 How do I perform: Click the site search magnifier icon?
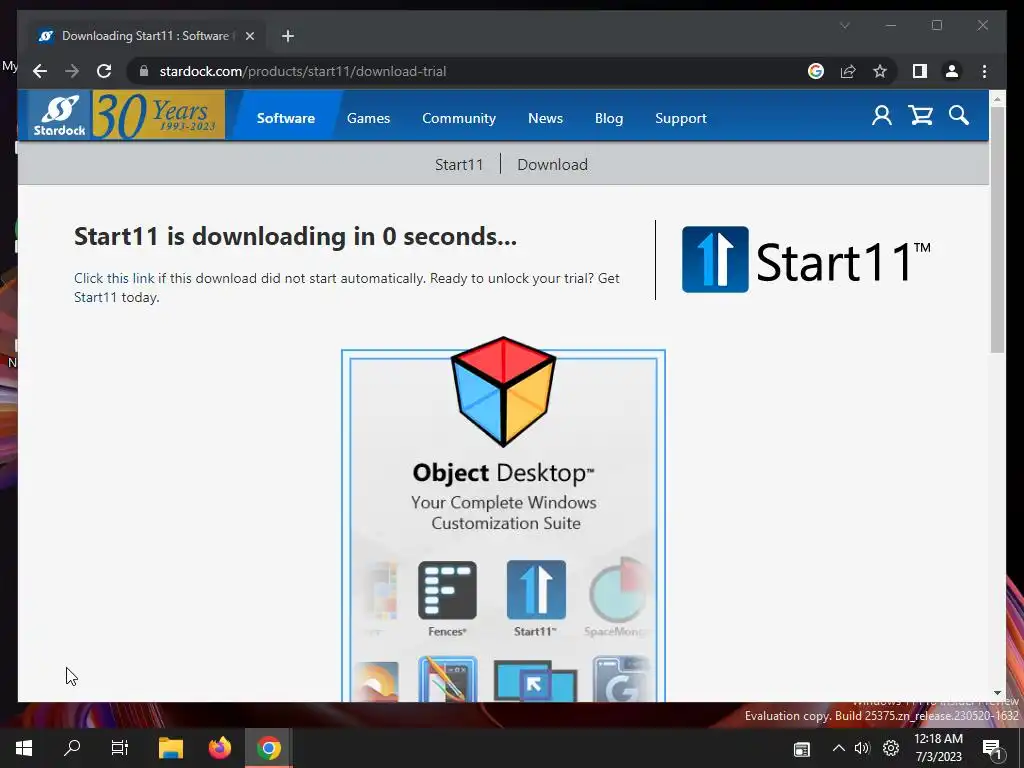click(x=959, y=116)
